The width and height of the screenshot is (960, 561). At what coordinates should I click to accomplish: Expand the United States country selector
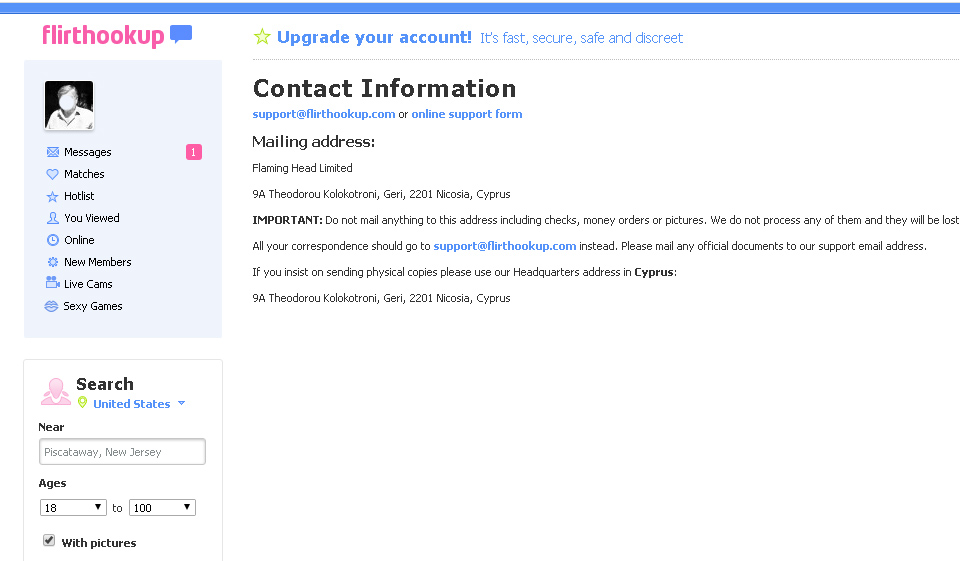point(181,404)
